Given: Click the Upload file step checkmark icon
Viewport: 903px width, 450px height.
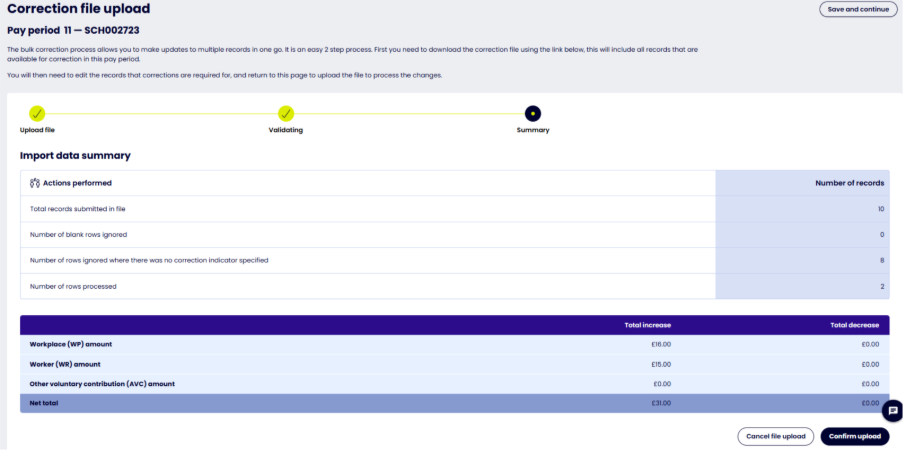Looking at the screenshot, I should pos(37,114).
